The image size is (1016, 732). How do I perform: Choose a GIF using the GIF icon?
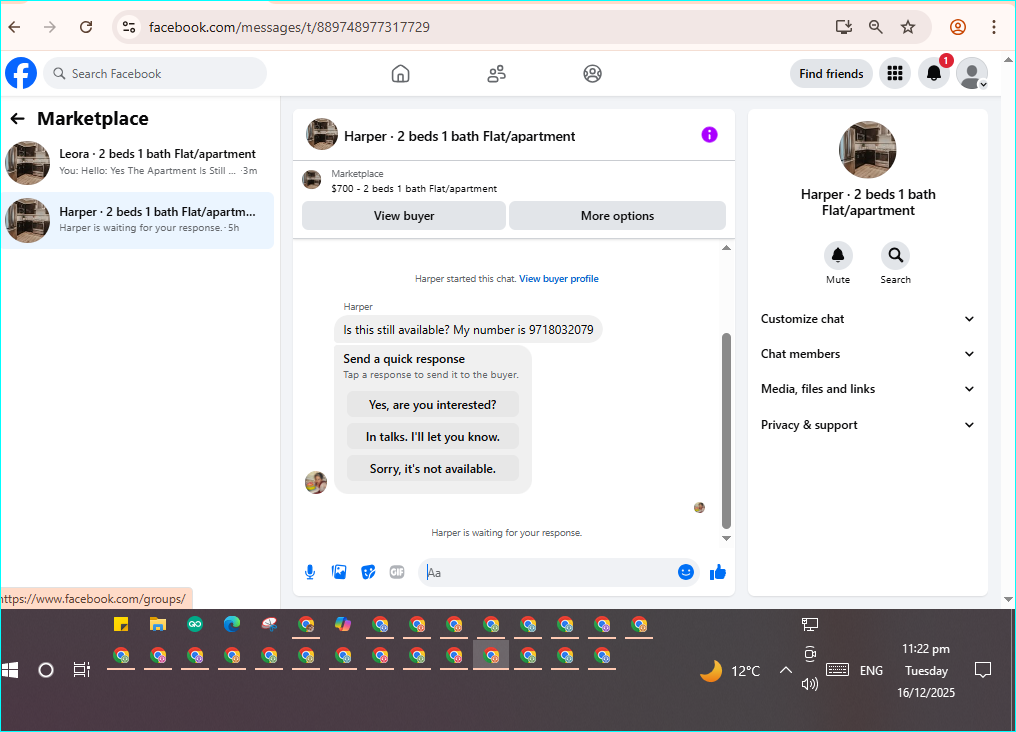pyautogui.click(x=397, y=572)
